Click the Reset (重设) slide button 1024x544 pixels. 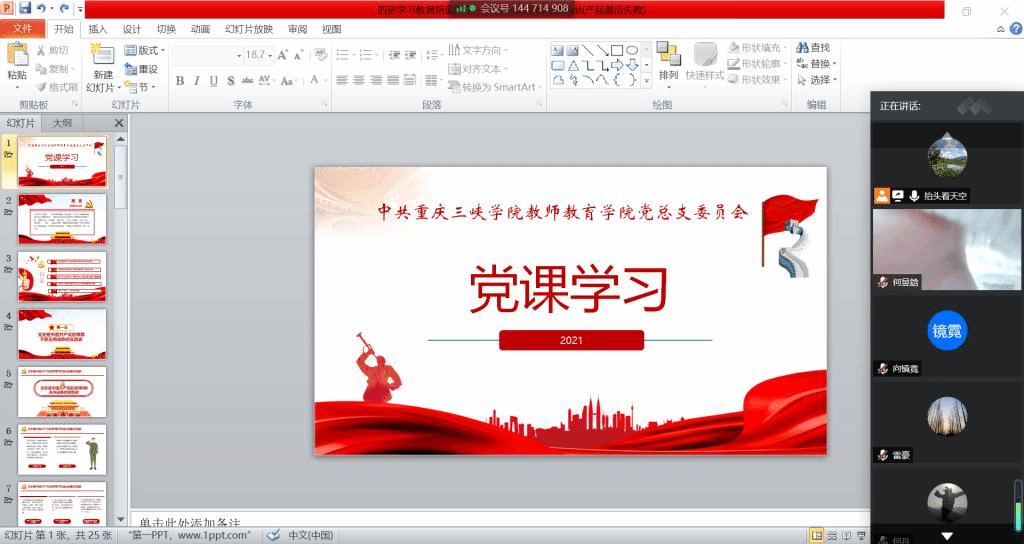click(x=142, y=69)
